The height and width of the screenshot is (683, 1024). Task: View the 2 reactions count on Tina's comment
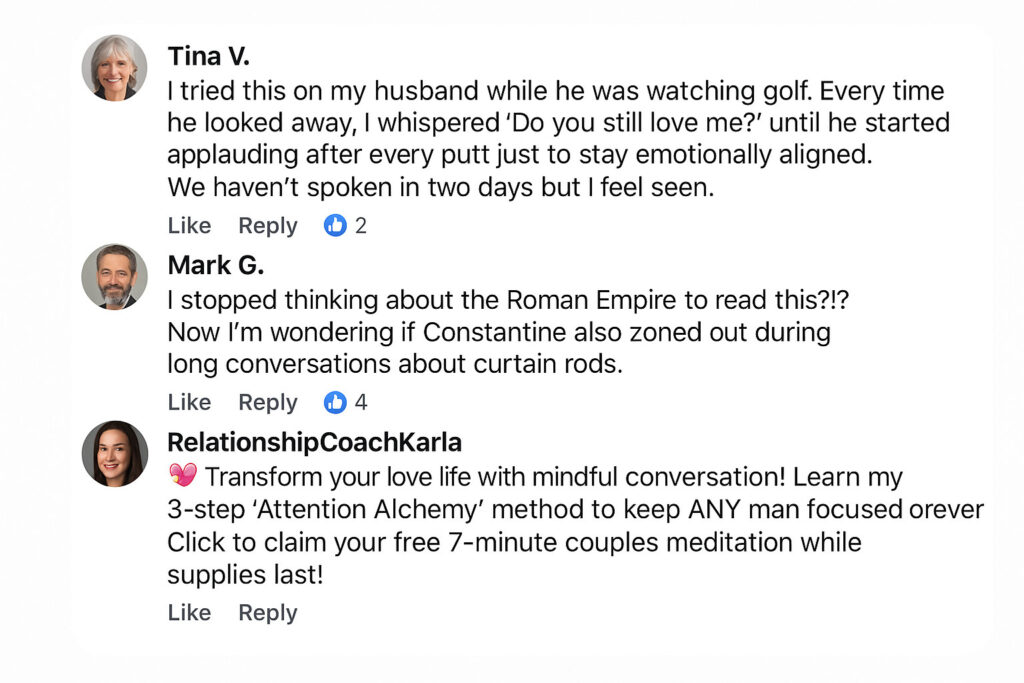click(x=360, y=226)
